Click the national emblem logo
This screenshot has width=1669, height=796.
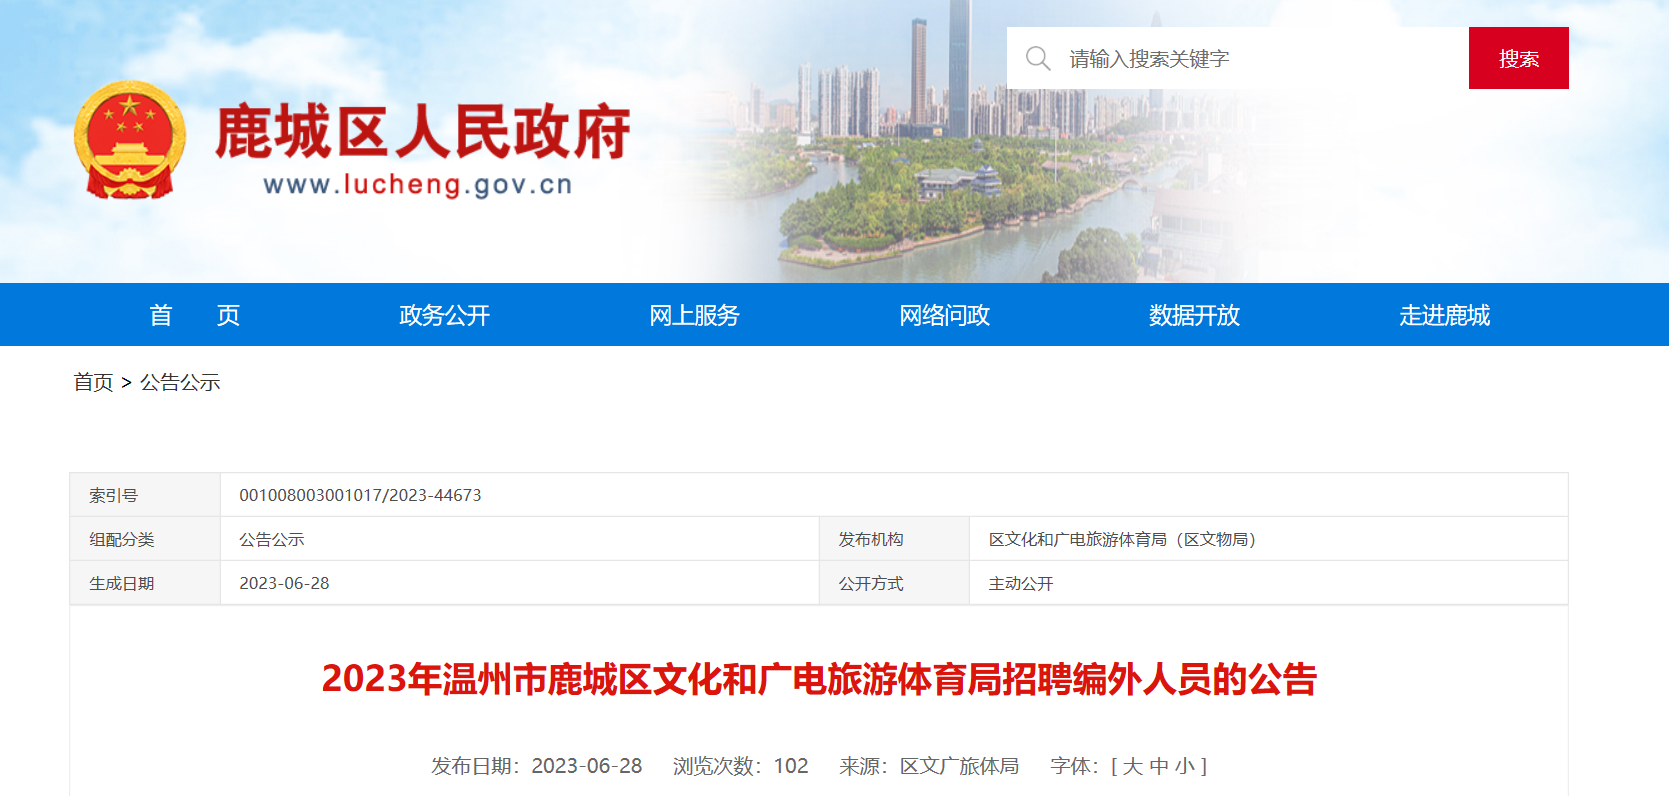130,140
